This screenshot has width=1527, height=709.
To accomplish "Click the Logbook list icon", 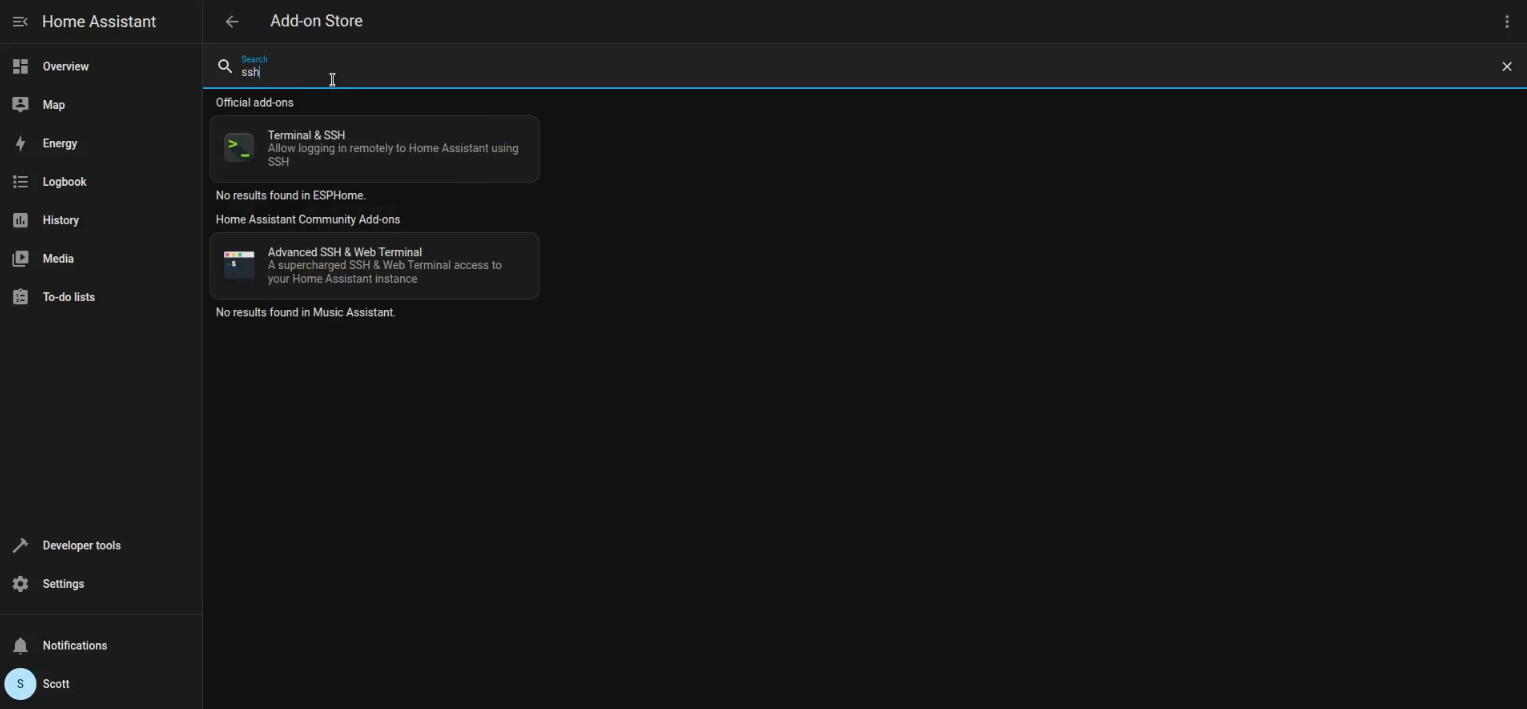I will [20, 182].
